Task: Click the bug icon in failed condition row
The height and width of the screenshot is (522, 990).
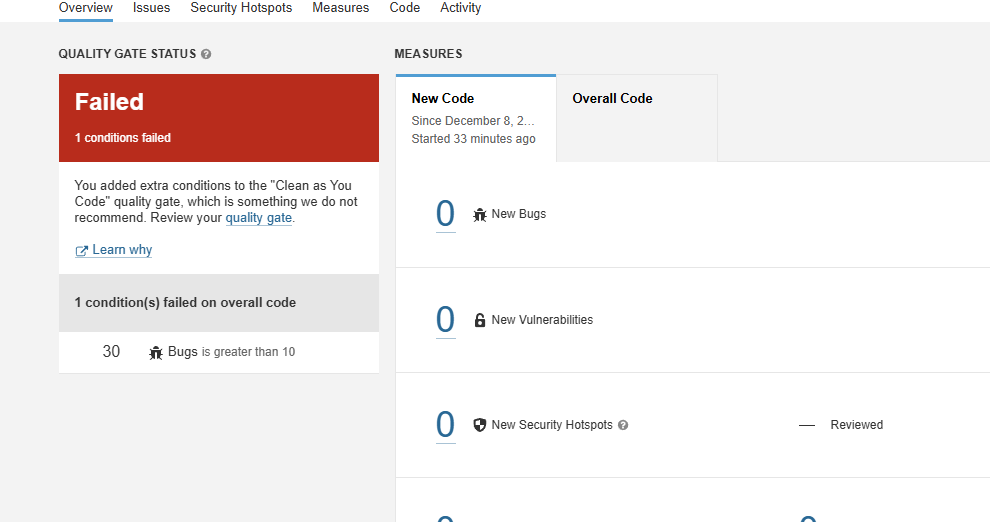Action: point(156,352)
